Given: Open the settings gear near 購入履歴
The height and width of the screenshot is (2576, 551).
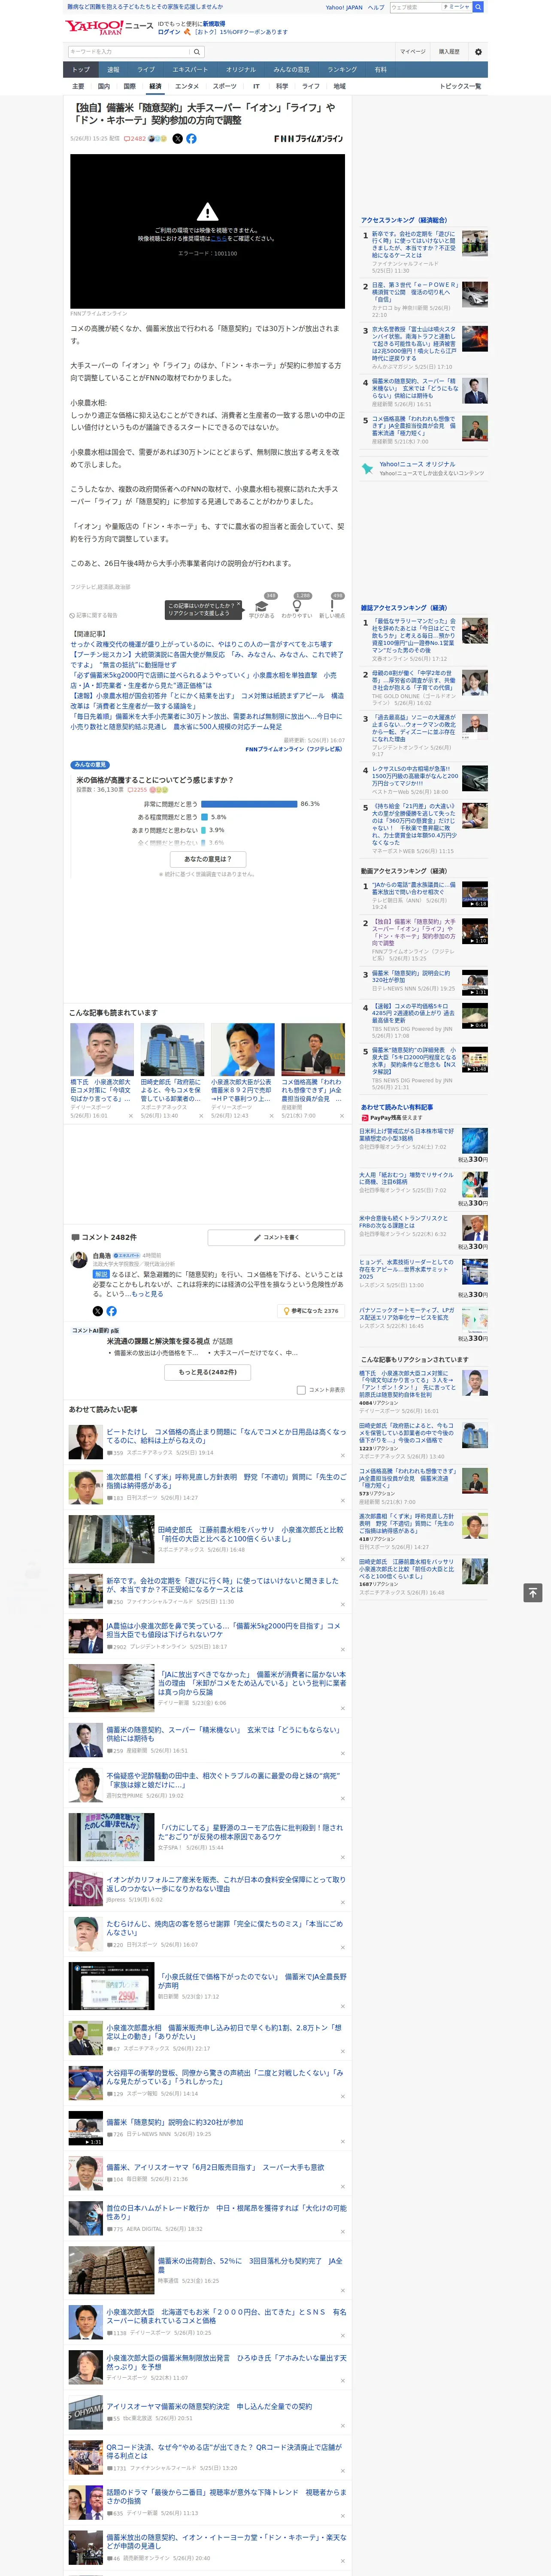Looking at the screenshot, I should pyautogui.click(x=478, y=52).
